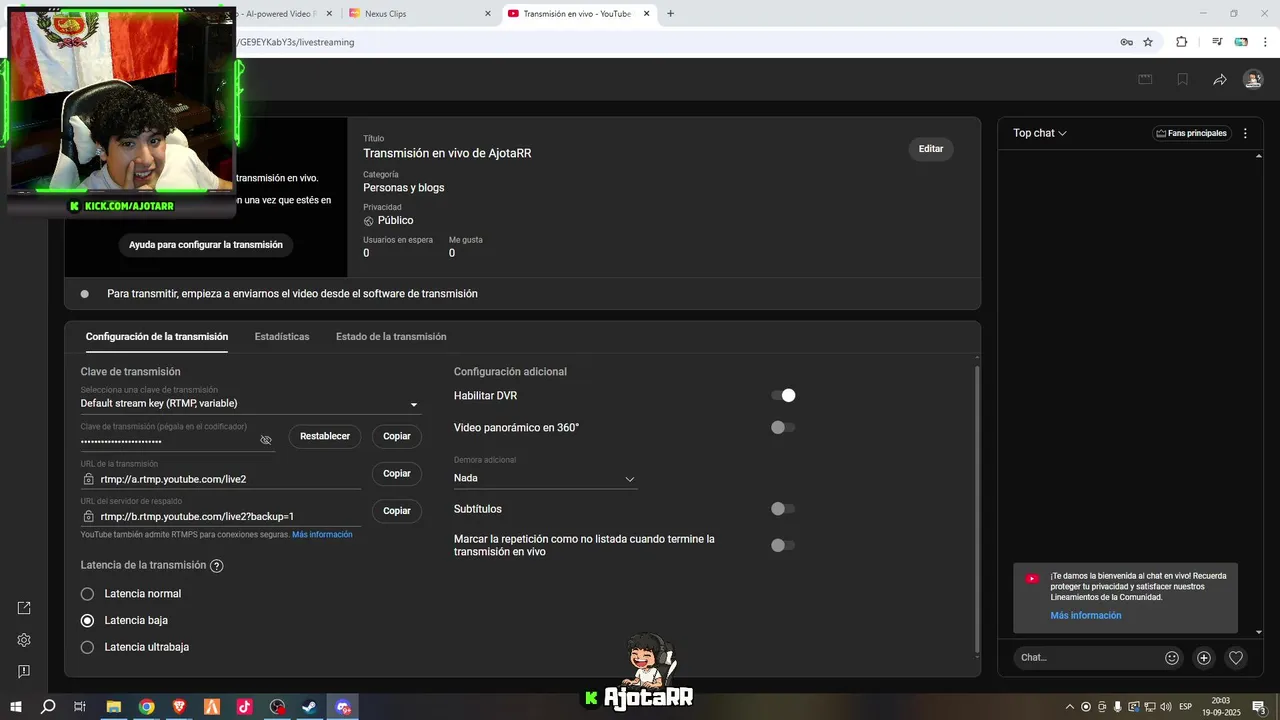1280x720 pixels.
Task: Switch to Configuración de la transmisión tab
Action: 157,337
